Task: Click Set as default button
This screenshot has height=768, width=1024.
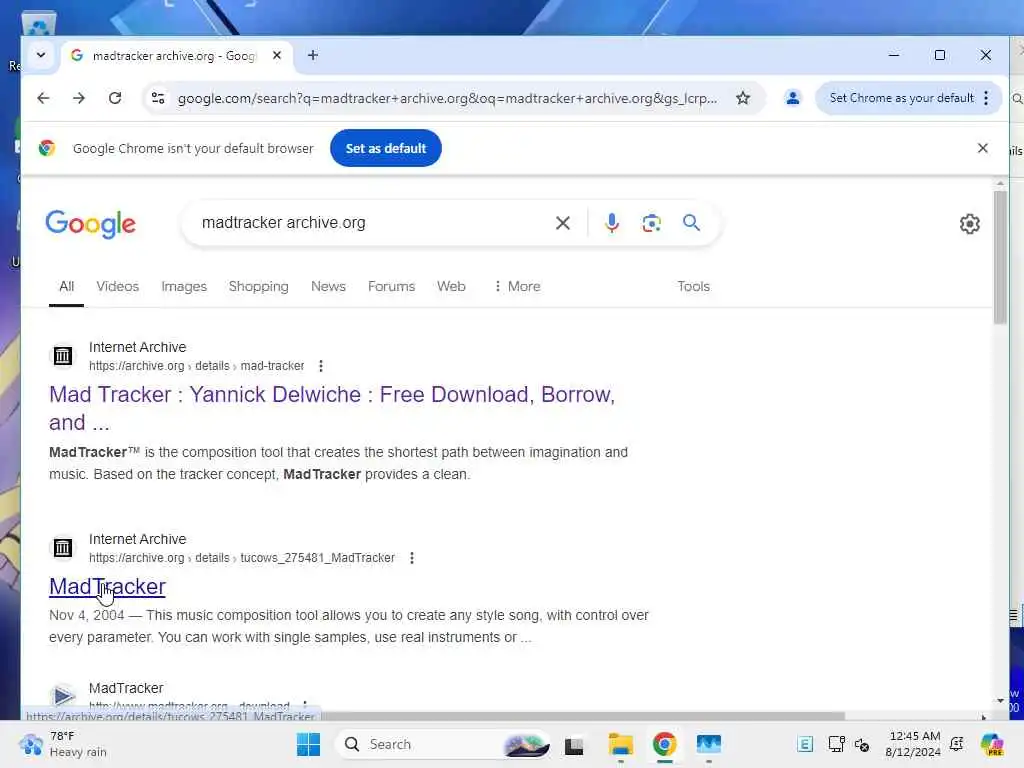Action: coord(385,148)
